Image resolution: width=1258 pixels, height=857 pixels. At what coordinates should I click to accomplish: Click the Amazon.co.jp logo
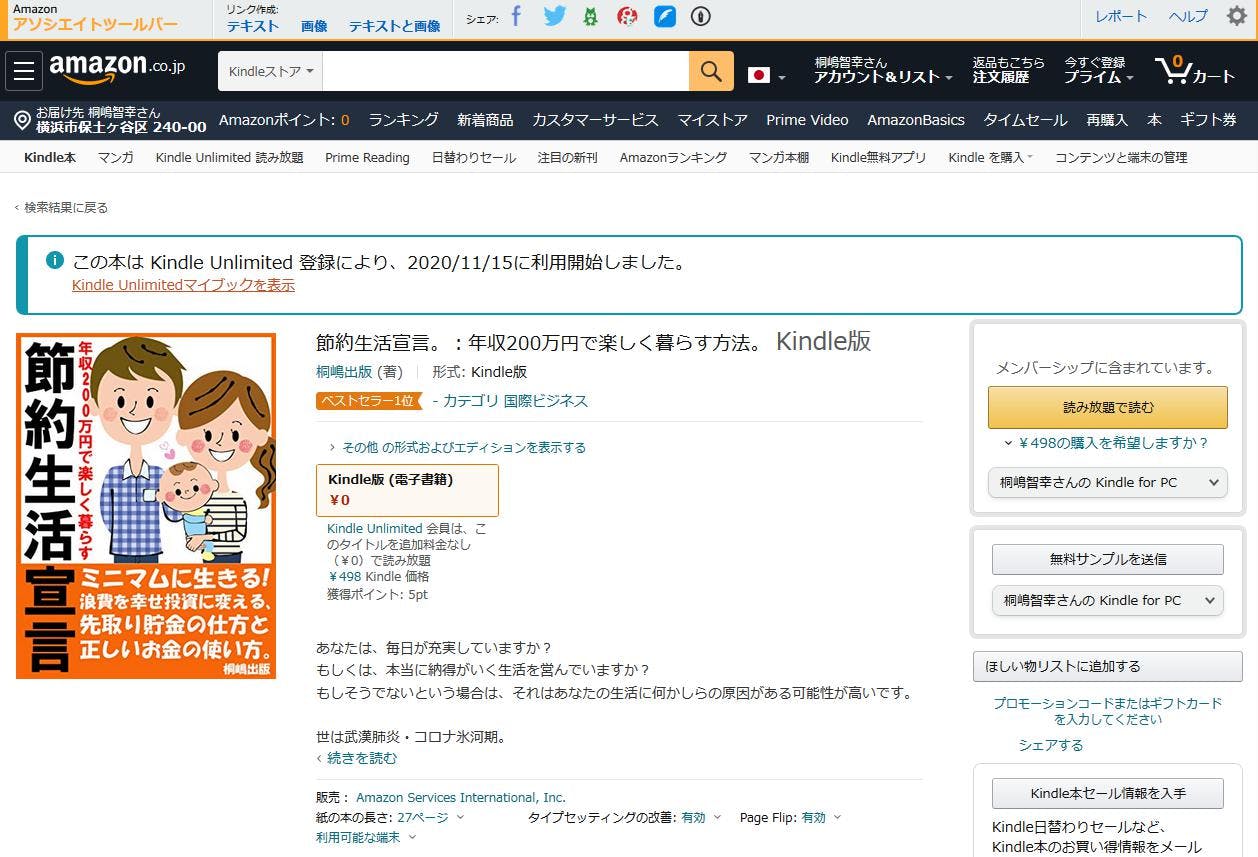click(117, 69)
